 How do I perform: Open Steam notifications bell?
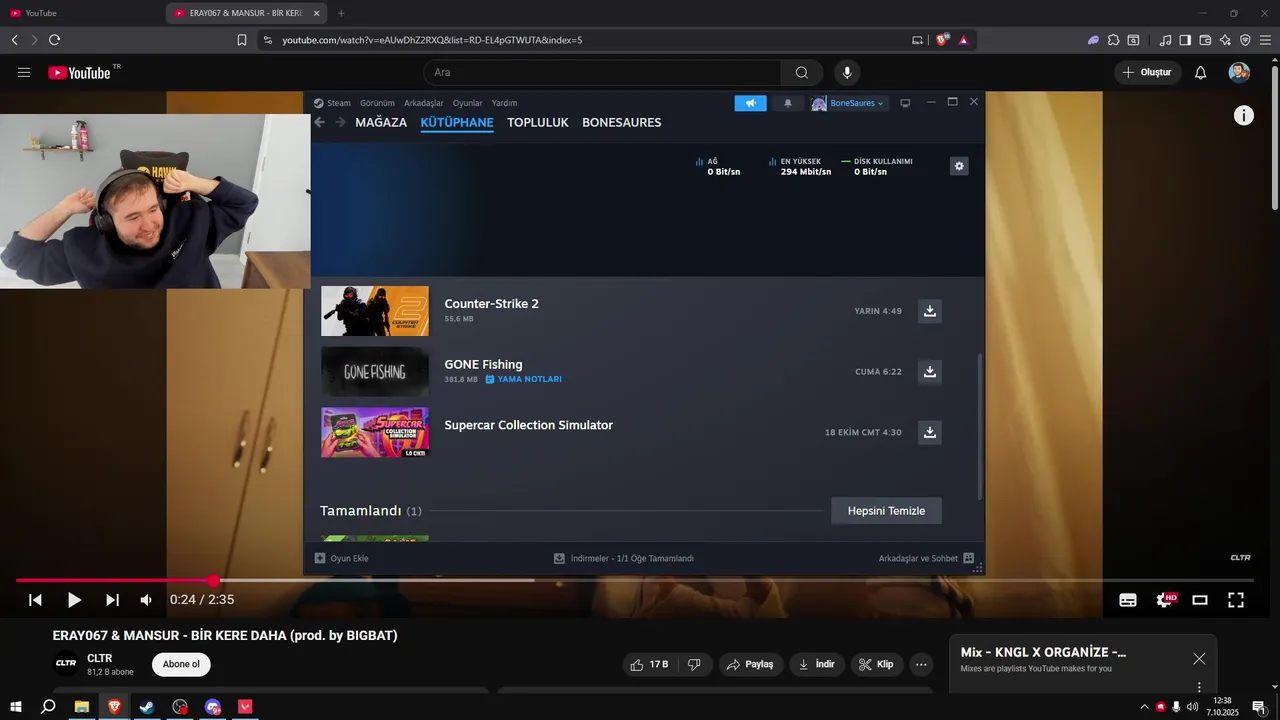click(x=788, y=103)
